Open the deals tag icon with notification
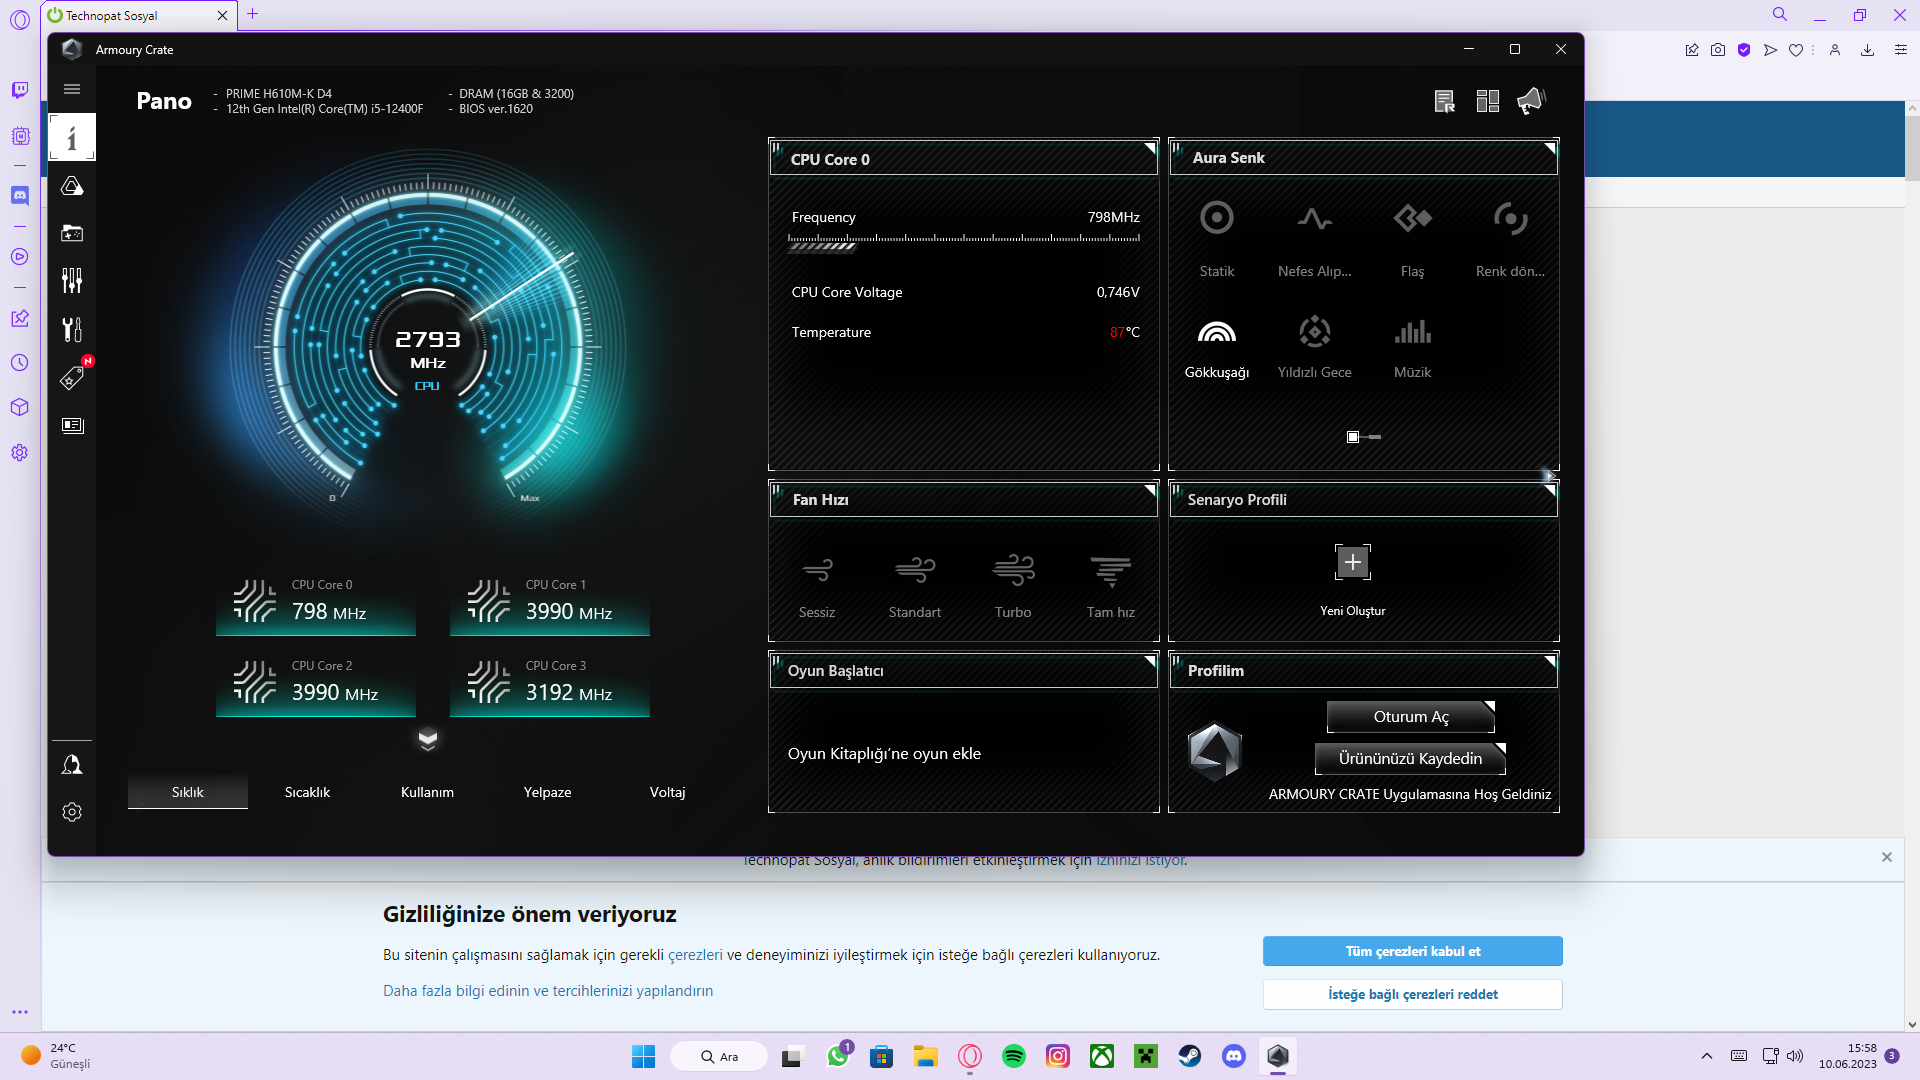Screen dimensions: 1920x1080 point(72,377)
